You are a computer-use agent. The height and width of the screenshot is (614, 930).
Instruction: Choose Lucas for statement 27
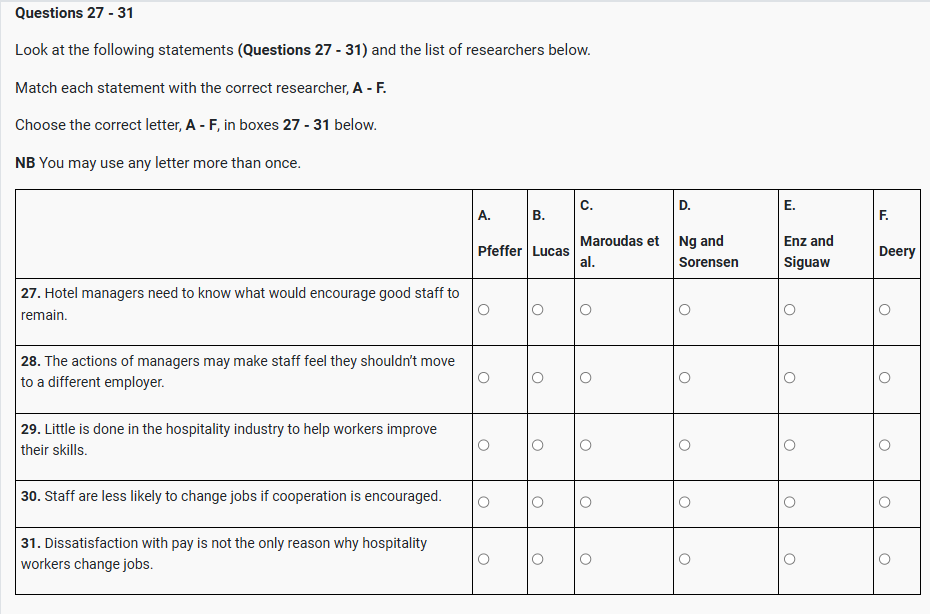tap(537, 310)
